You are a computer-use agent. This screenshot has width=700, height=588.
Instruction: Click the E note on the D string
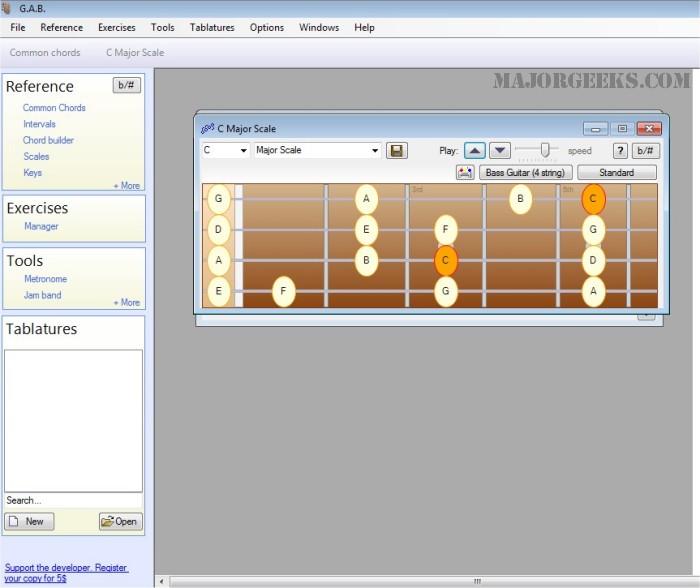366,229
